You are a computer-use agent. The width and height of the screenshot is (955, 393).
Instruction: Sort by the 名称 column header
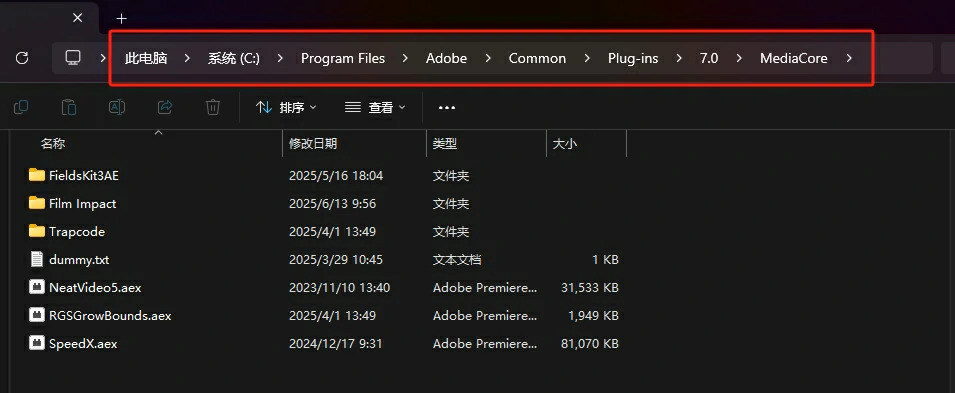click(53, 144)
